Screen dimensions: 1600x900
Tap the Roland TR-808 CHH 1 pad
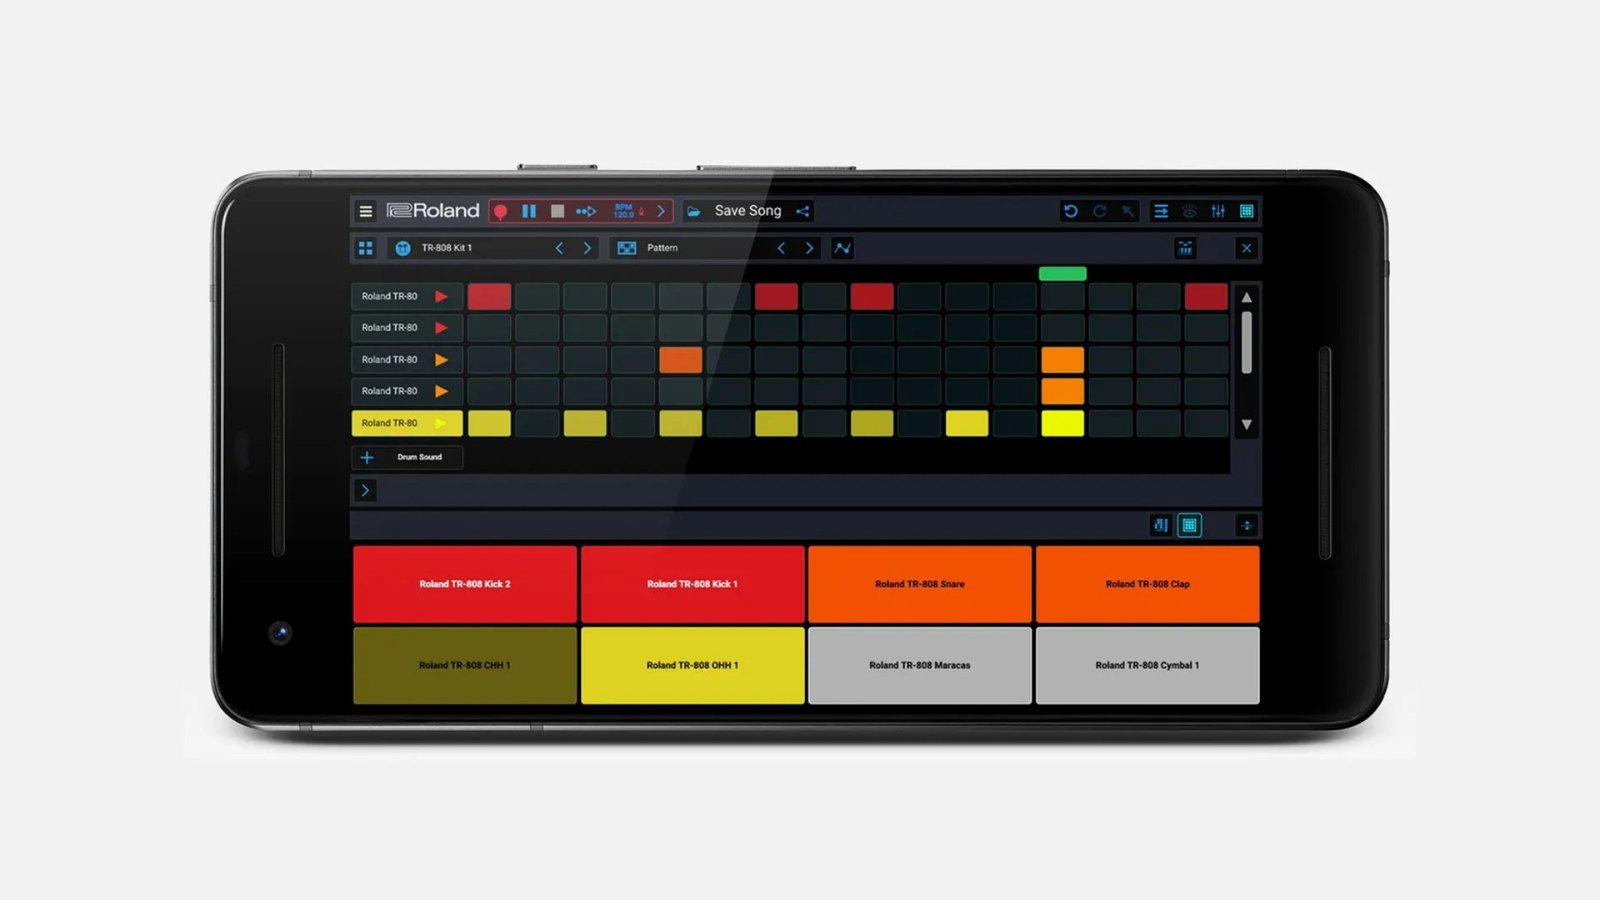465,665
